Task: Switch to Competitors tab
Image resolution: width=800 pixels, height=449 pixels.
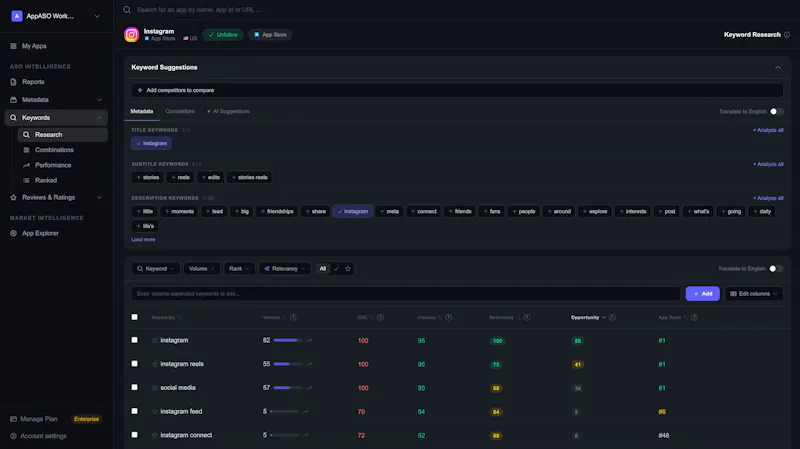Action: [x=180, y=111]
